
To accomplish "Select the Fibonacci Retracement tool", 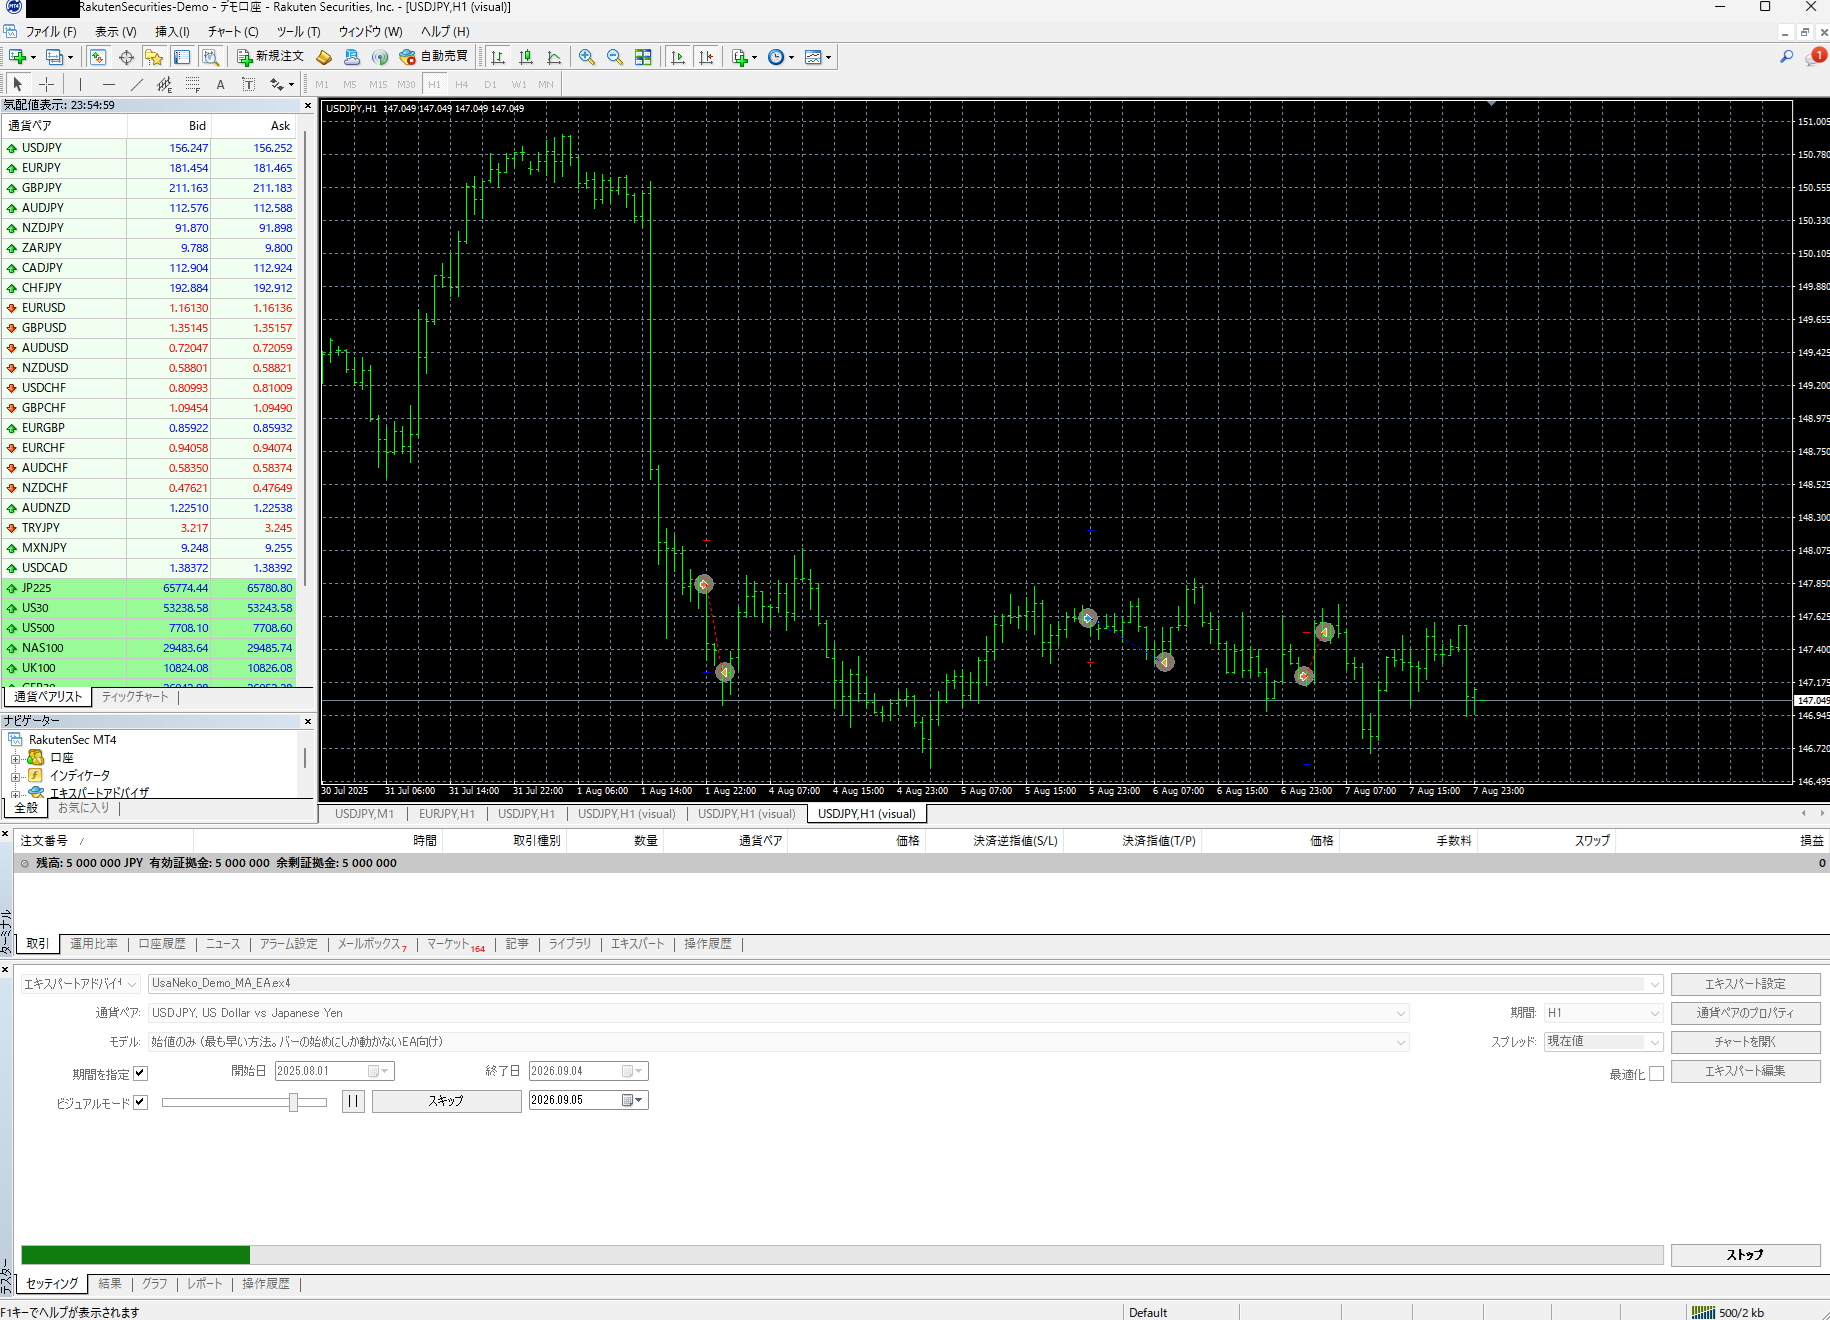I will click(x=193, y=84).
